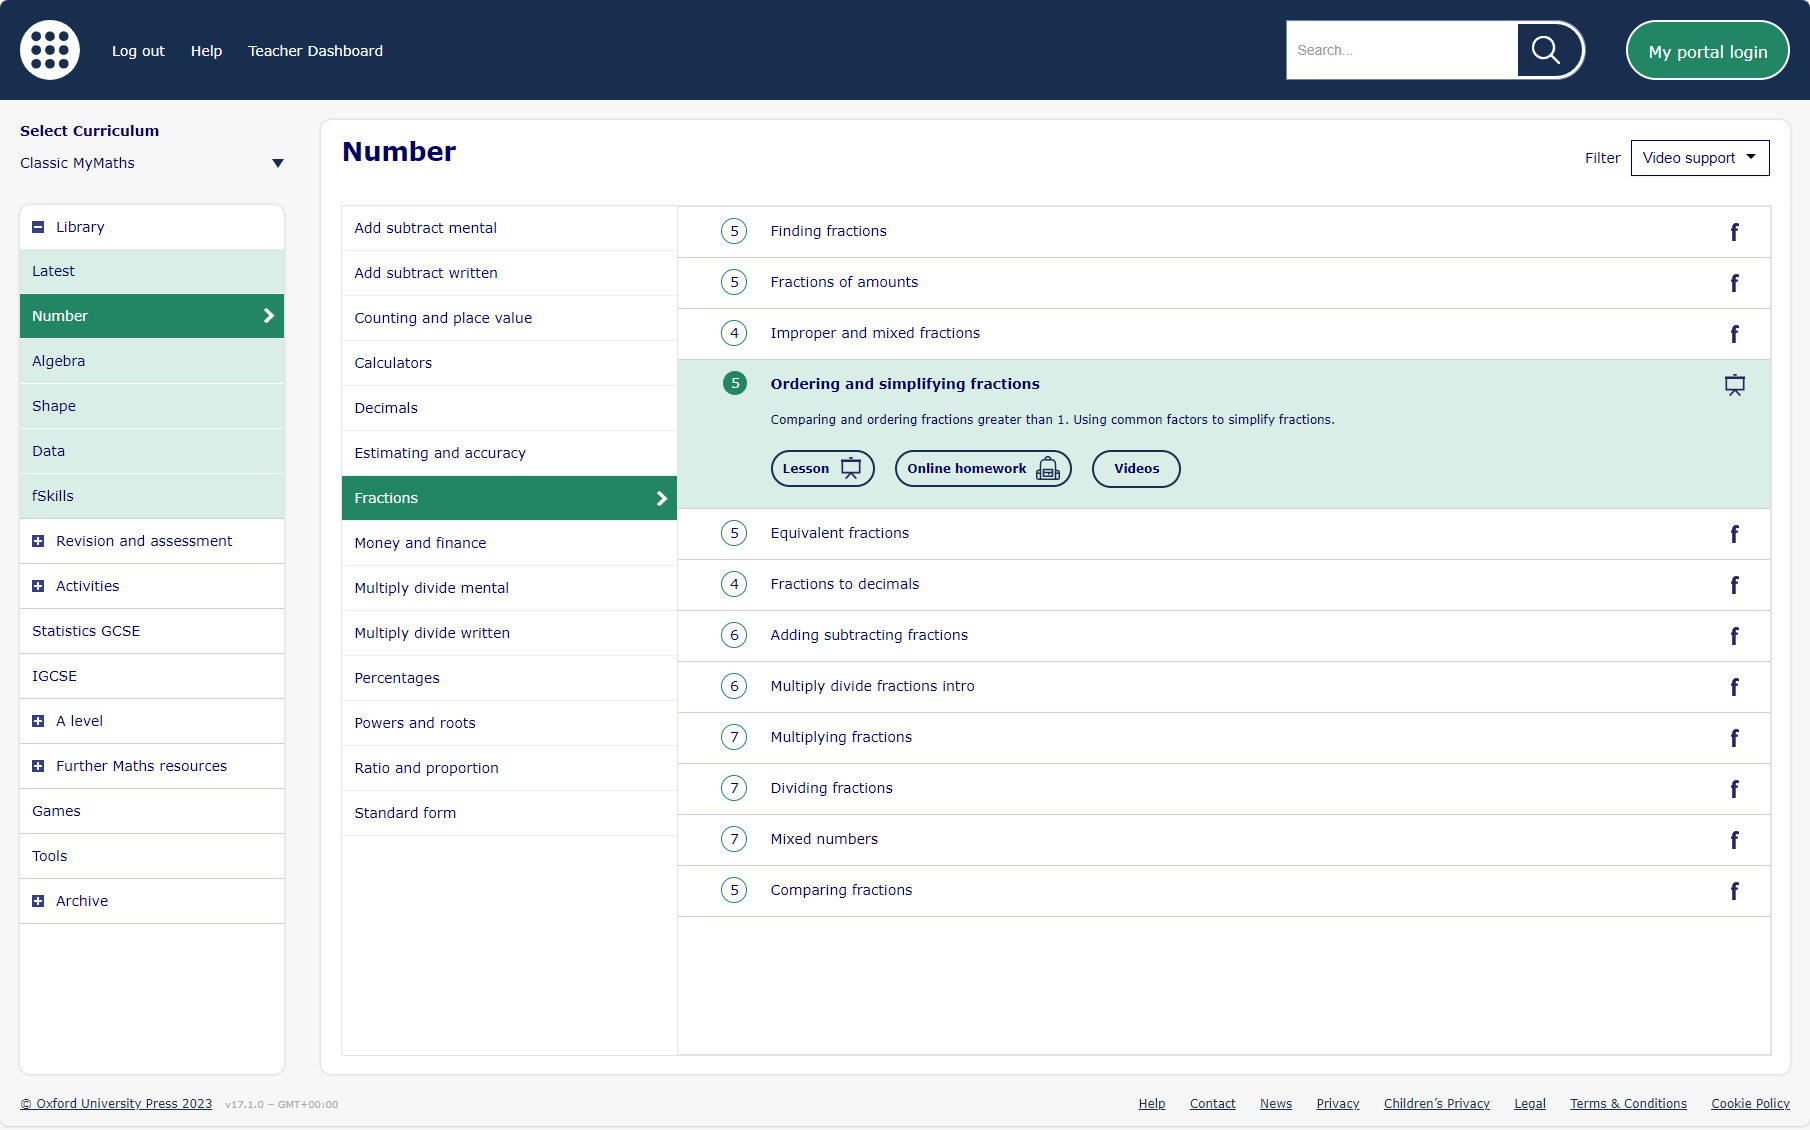Viewport: 1810px width, 1130px height.
Task: Open the Ratio and proportion topic
Action: tap(509, 768)
